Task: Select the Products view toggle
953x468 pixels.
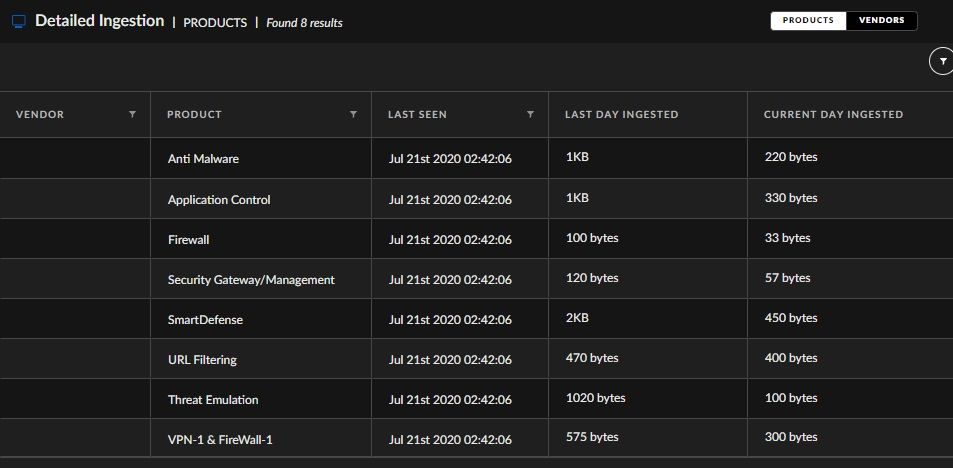Action: pos(808,21)
